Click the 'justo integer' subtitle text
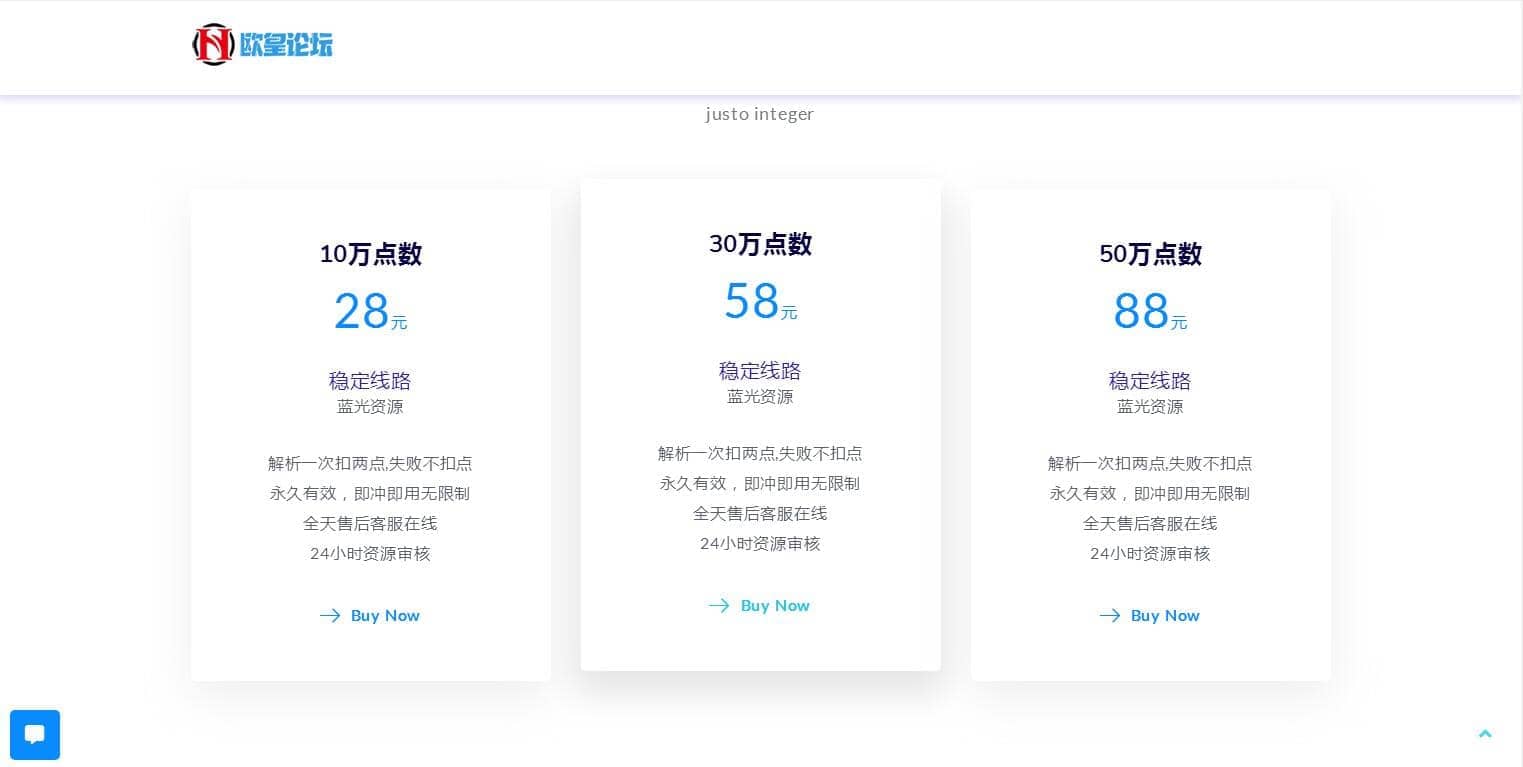The height and width of the screenshot is (767, 1523). coord(760,114)
